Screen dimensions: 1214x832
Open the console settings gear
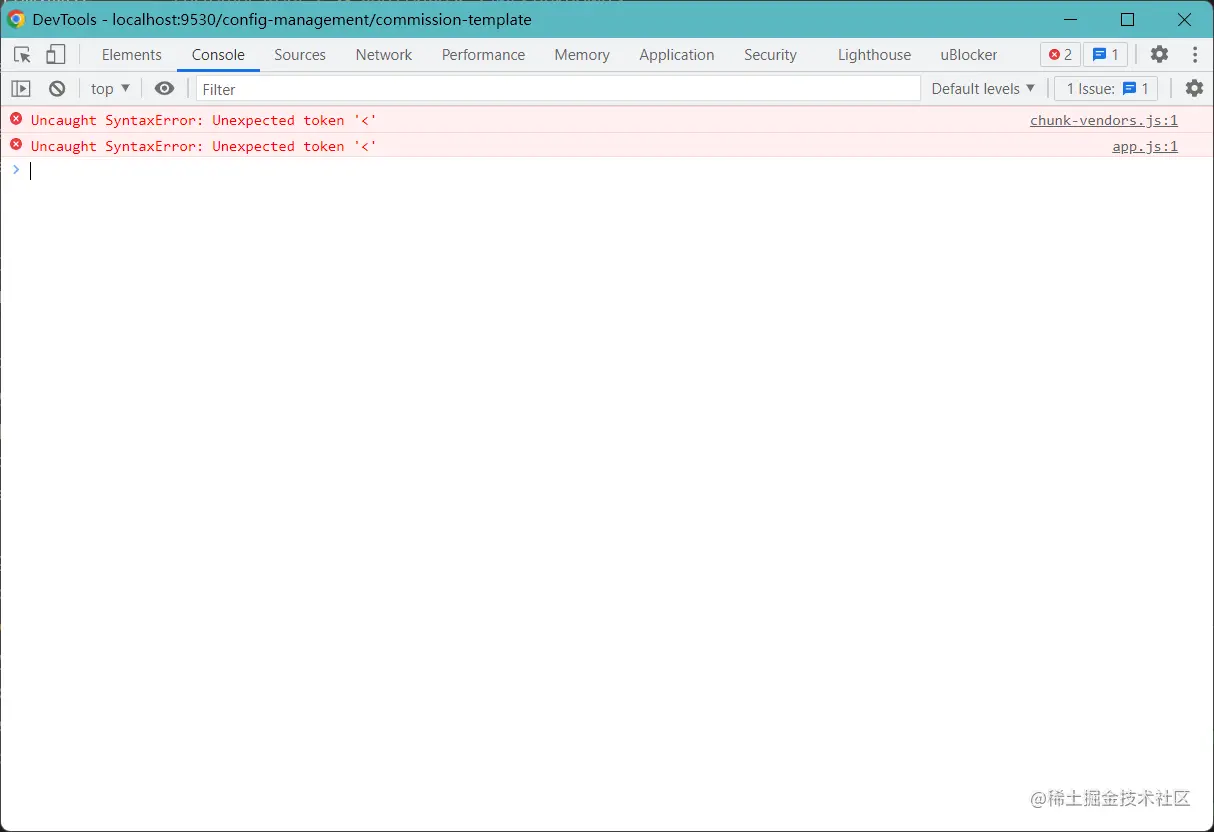tap(1194, 88)
